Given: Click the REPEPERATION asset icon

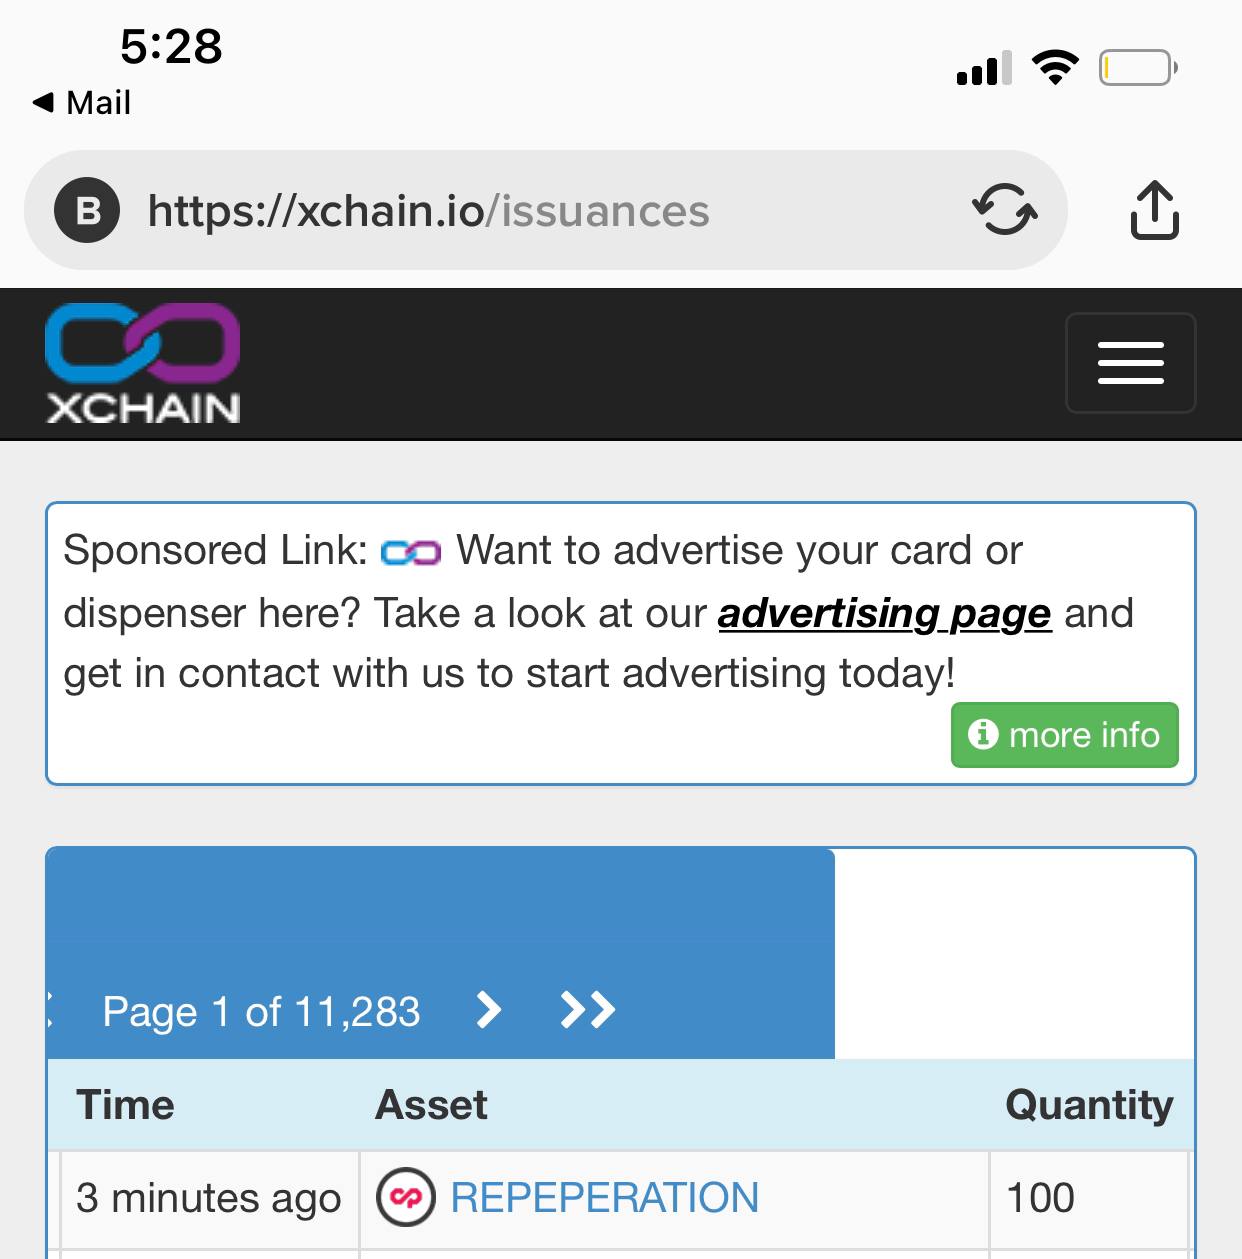Looking at the screenshot, I should pyautogui.click(x=405, y=1198).
